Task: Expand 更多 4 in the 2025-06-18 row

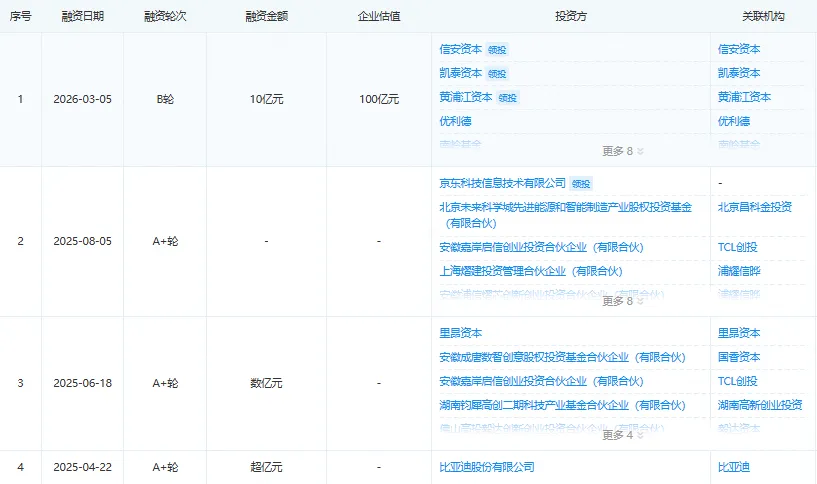Action: (623, 435)
